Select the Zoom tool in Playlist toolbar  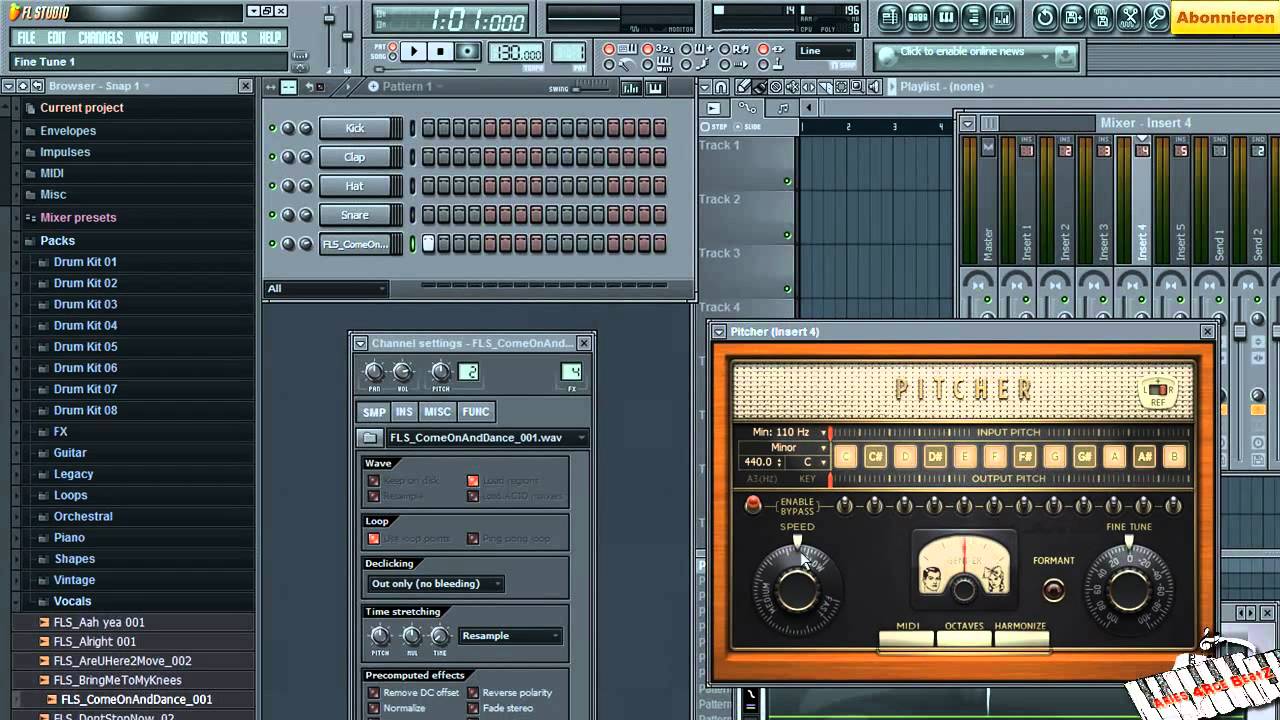pyautogui.click(x=858, y=87)
